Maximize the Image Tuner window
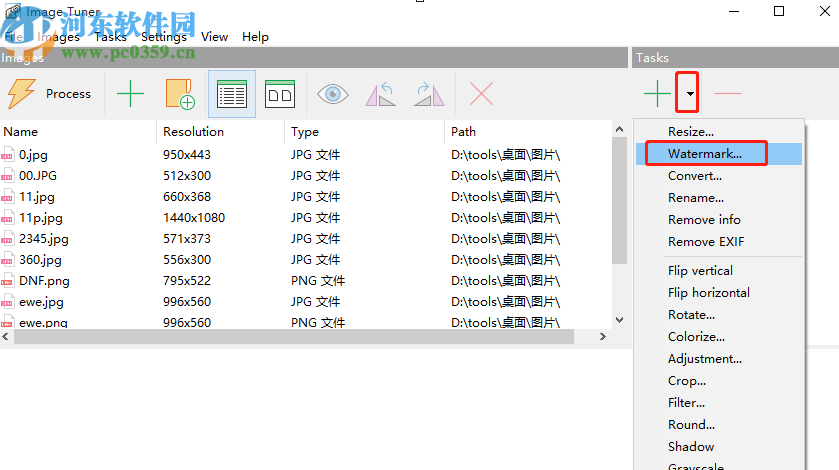Screen dimensions: 839x470 [x=779, y=11]
